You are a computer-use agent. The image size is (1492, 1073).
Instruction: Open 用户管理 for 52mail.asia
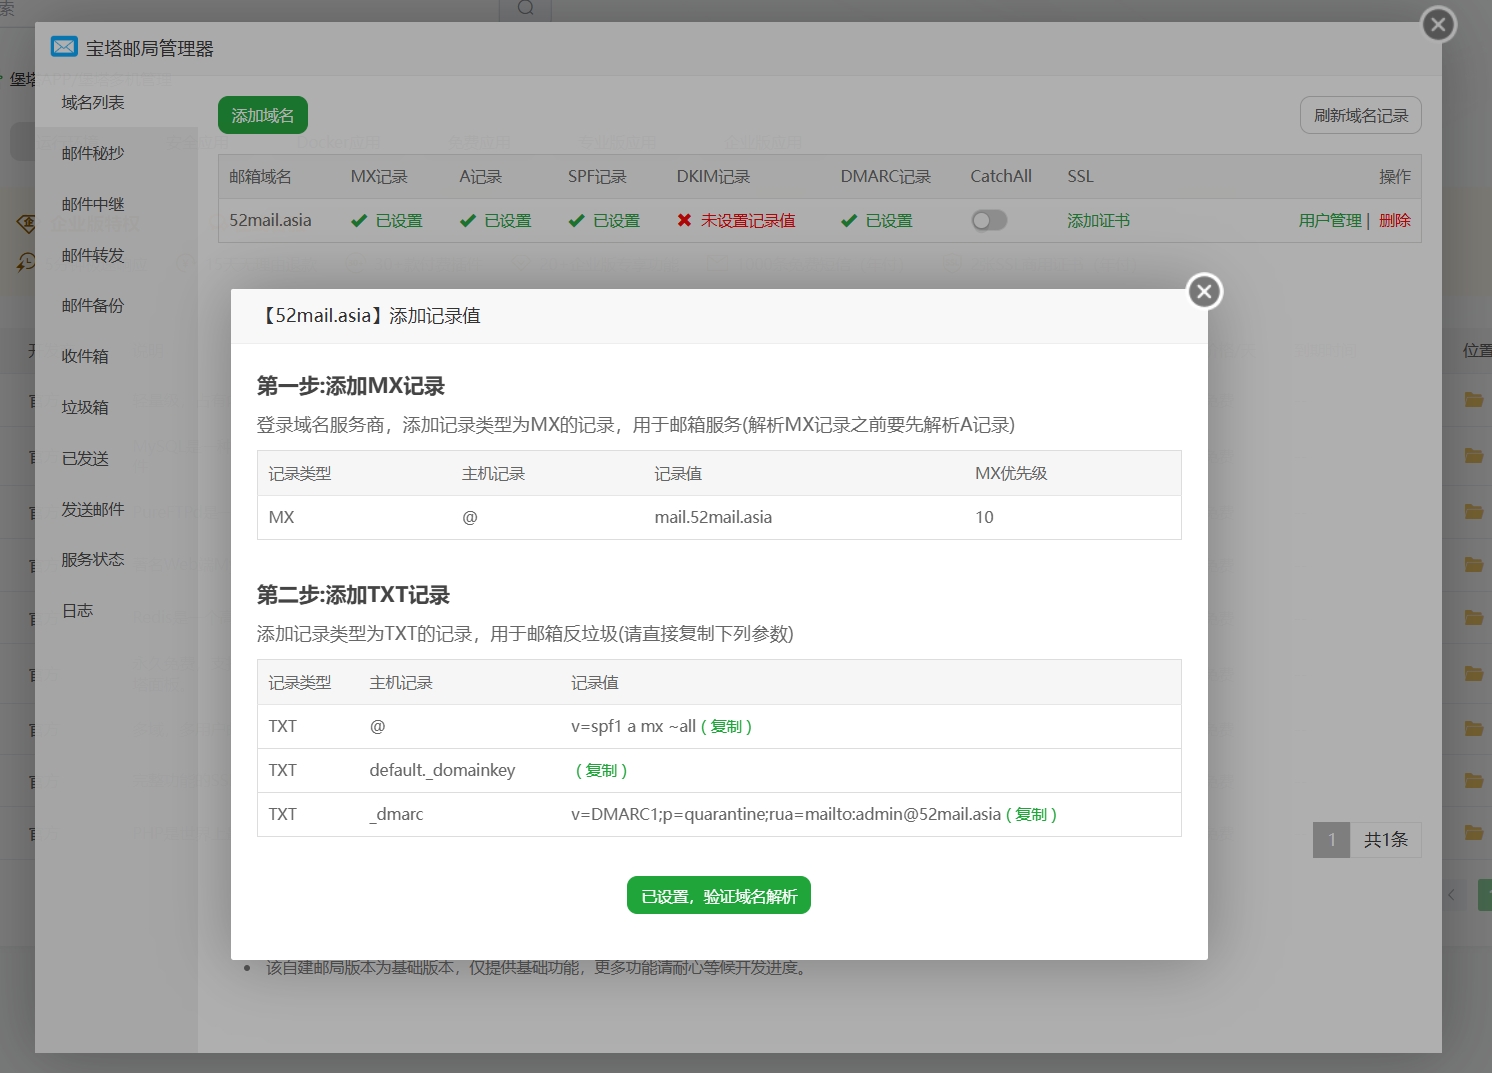point(1329,220)
